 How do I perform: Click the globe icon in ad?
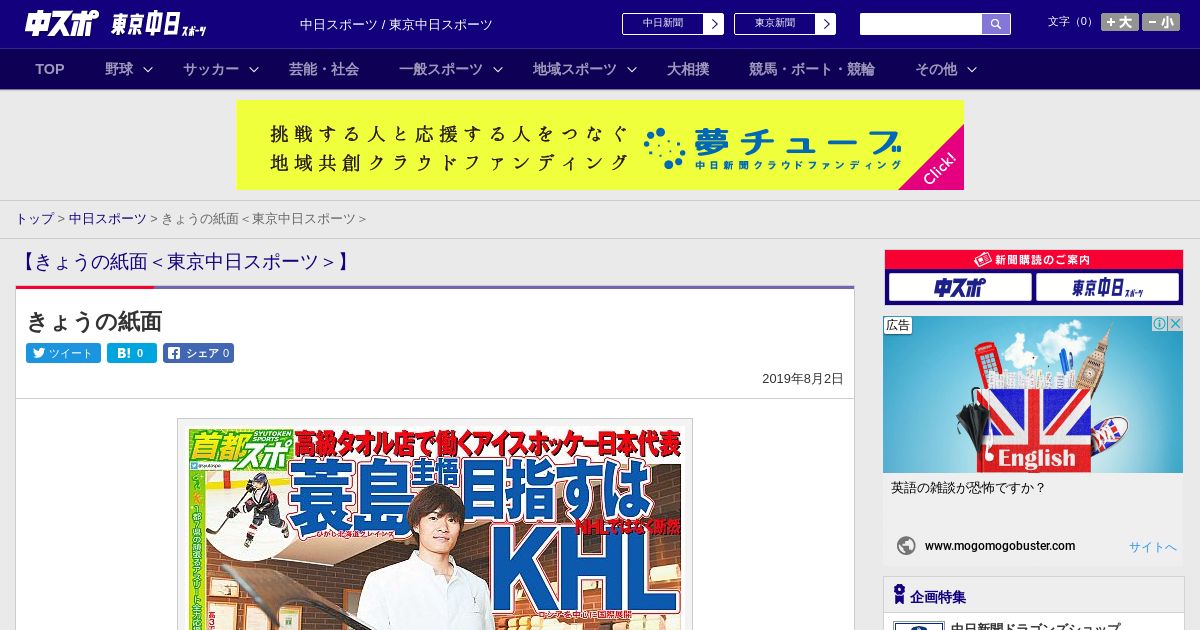[906, 546]
